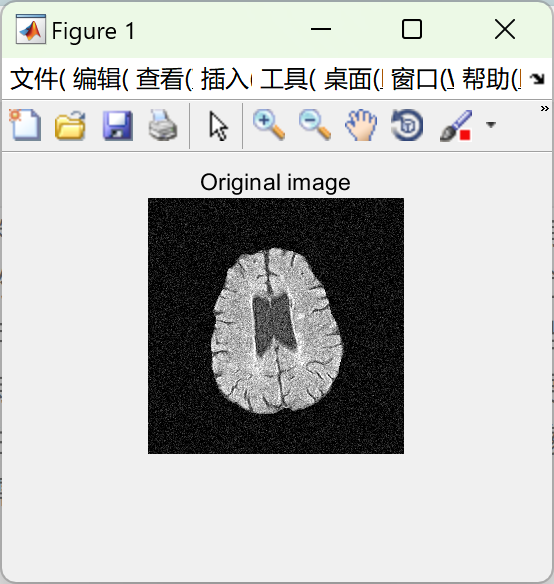Click the MATLAB logo in the title bar
The height and width of the screenshot is (584, 554).
point(31,29)
